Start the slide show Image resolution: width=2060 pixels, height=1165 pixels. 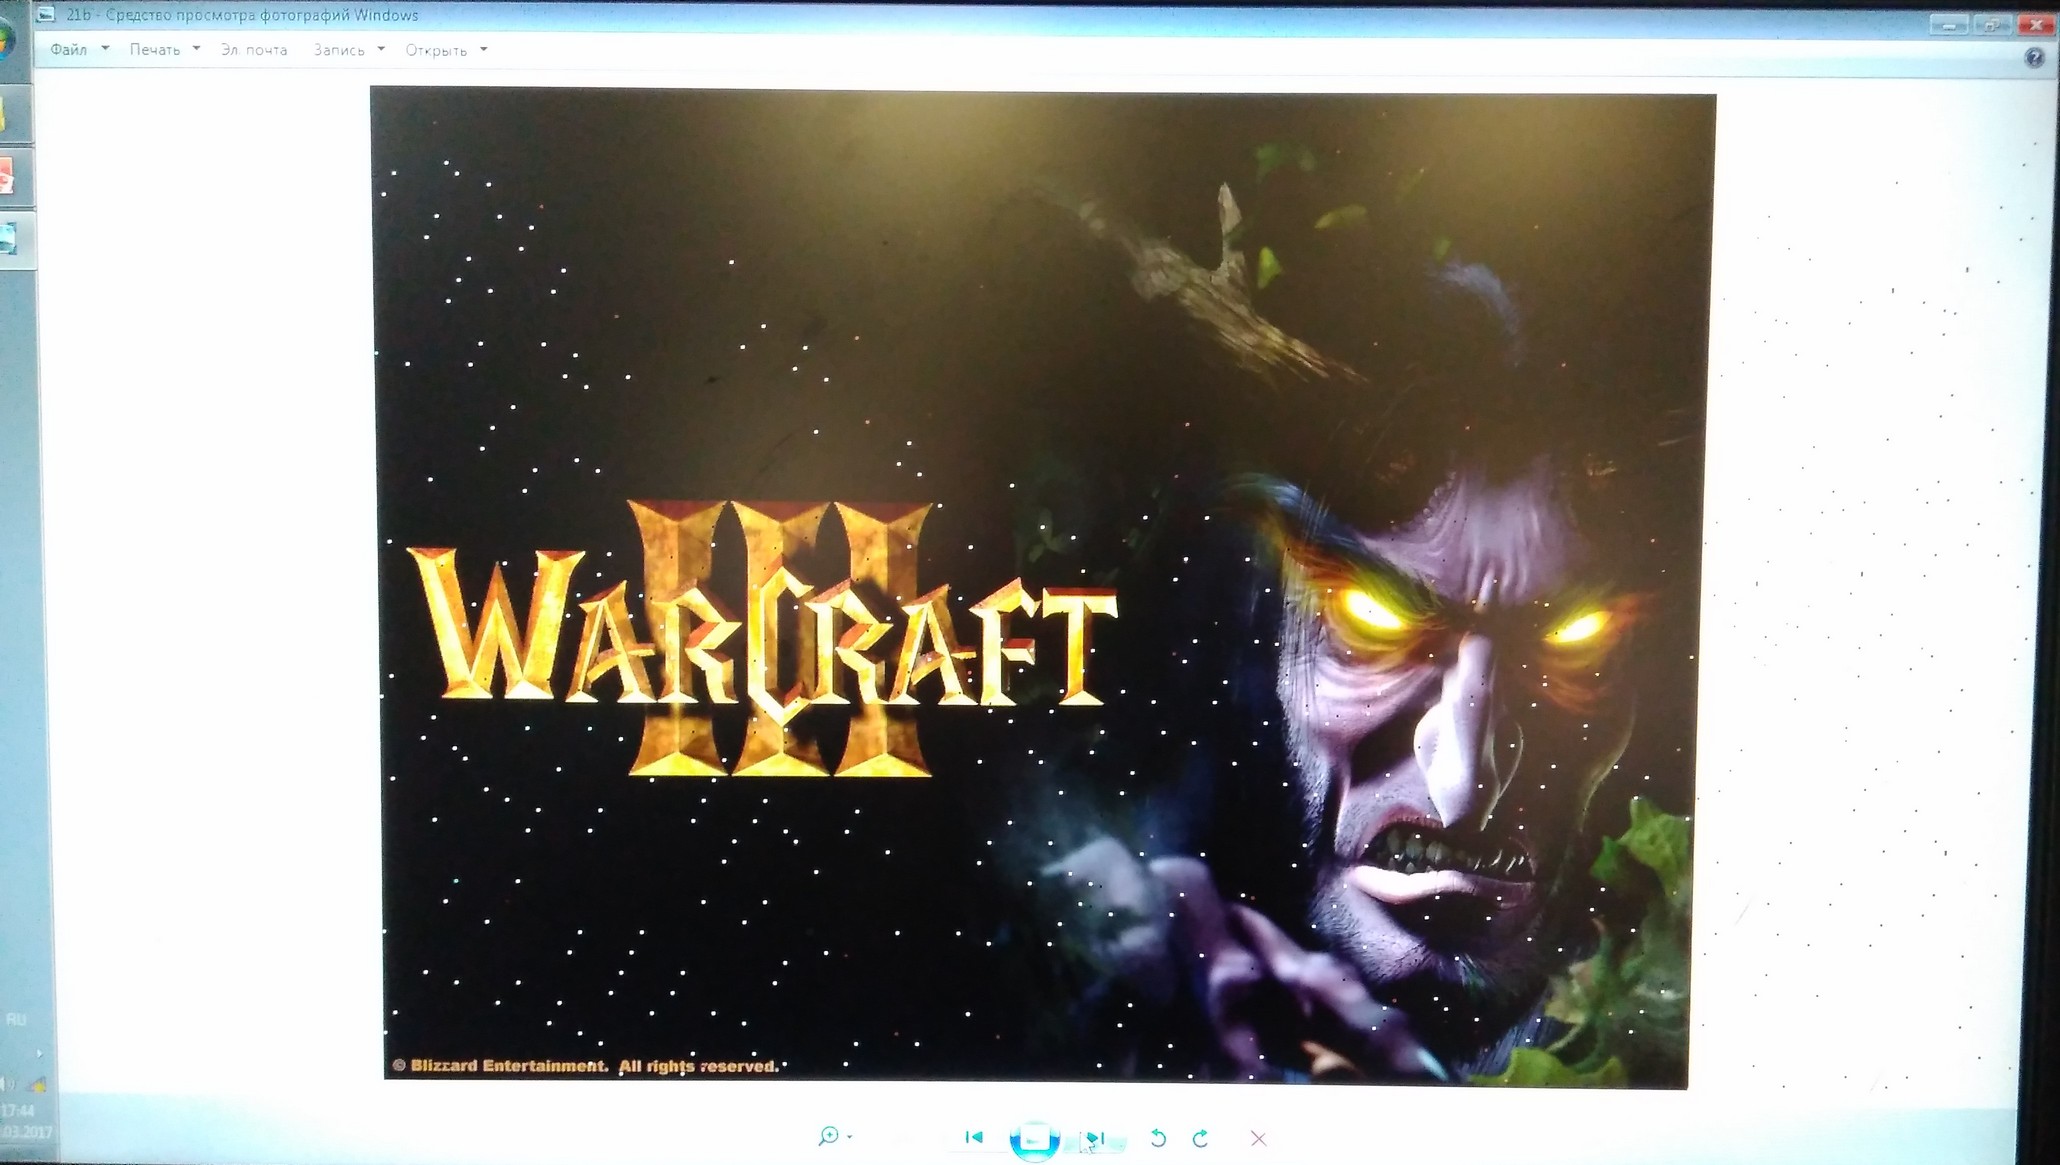click(x=1034, y=1139)
